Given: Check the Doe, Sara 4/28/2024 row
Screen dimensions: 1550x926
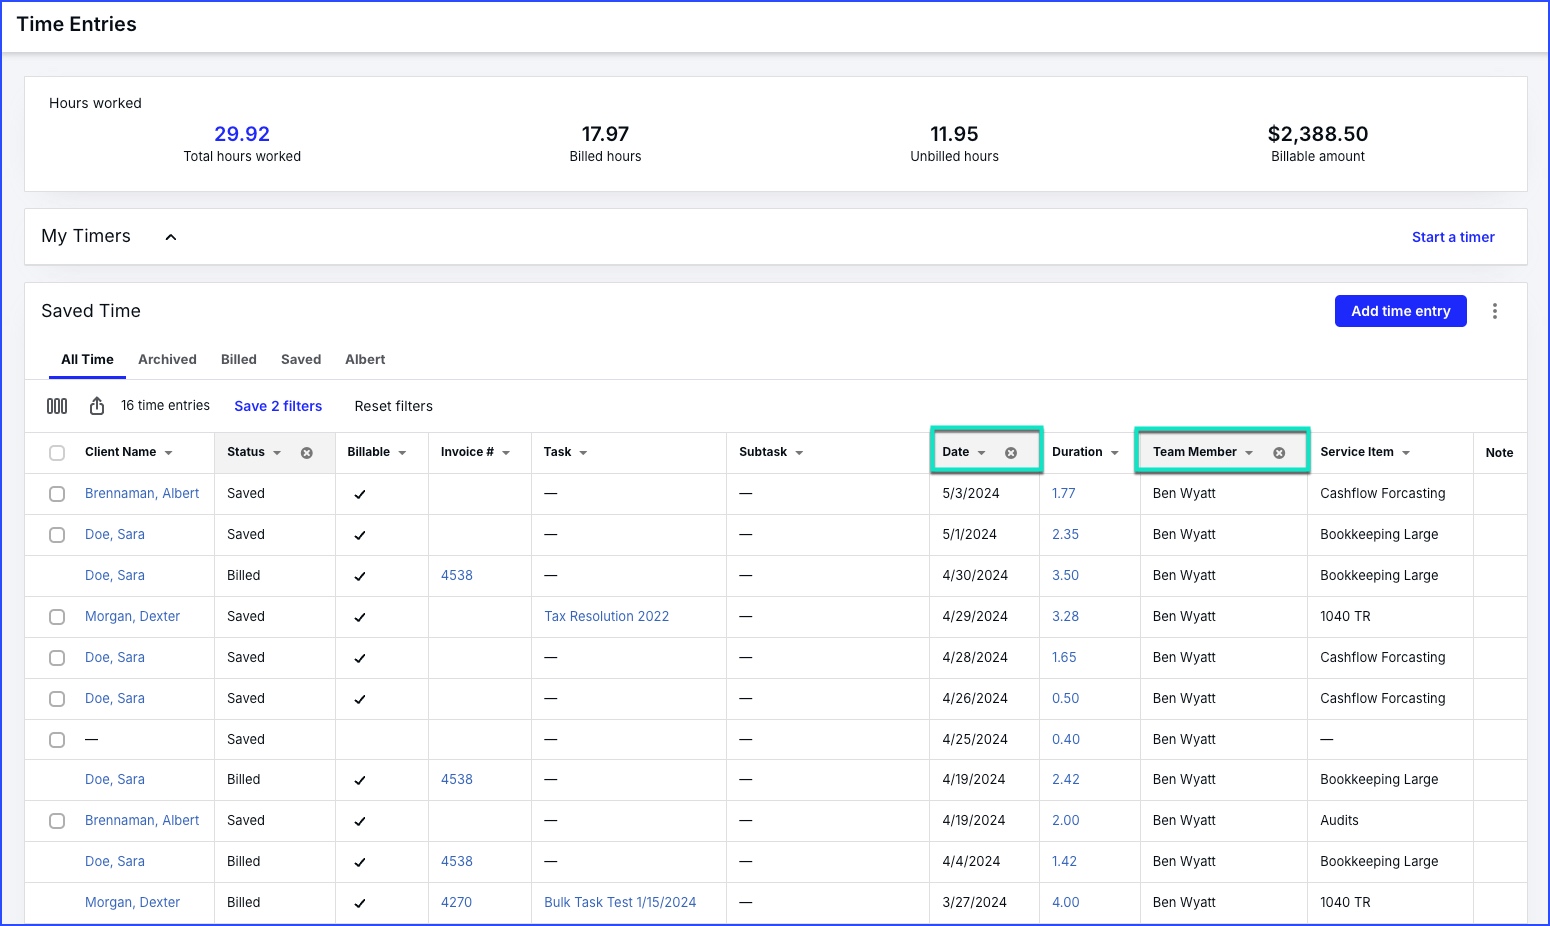Looking at the screenshot, I should 57,658.
